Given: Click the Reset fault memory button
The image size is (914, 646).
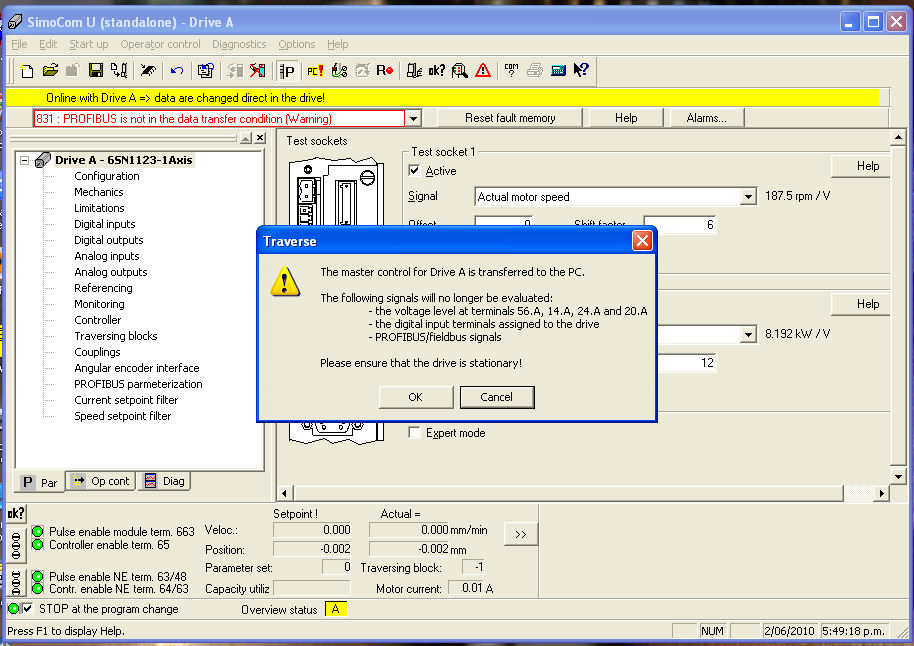Looking at the screenshot, I should [x=509, y=118].
